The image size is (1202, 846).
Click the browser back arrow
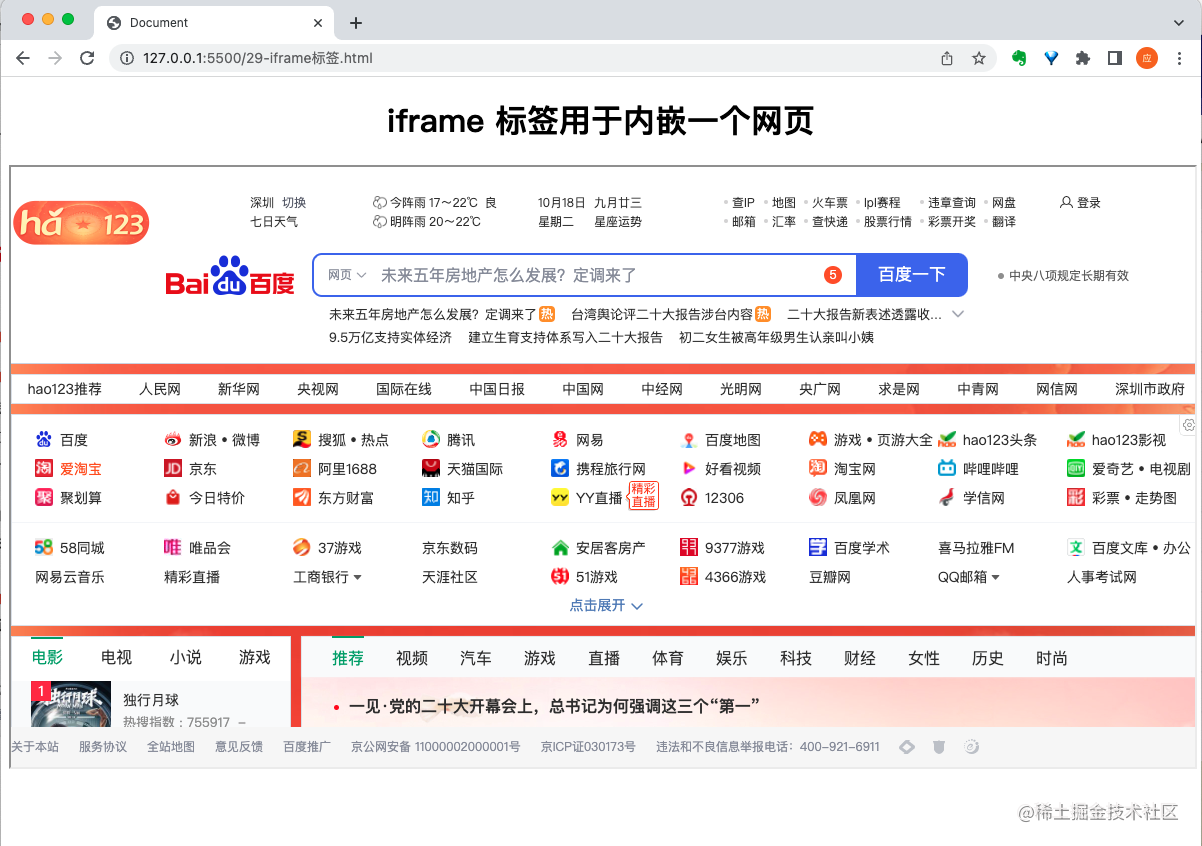[x=23, y=58]
